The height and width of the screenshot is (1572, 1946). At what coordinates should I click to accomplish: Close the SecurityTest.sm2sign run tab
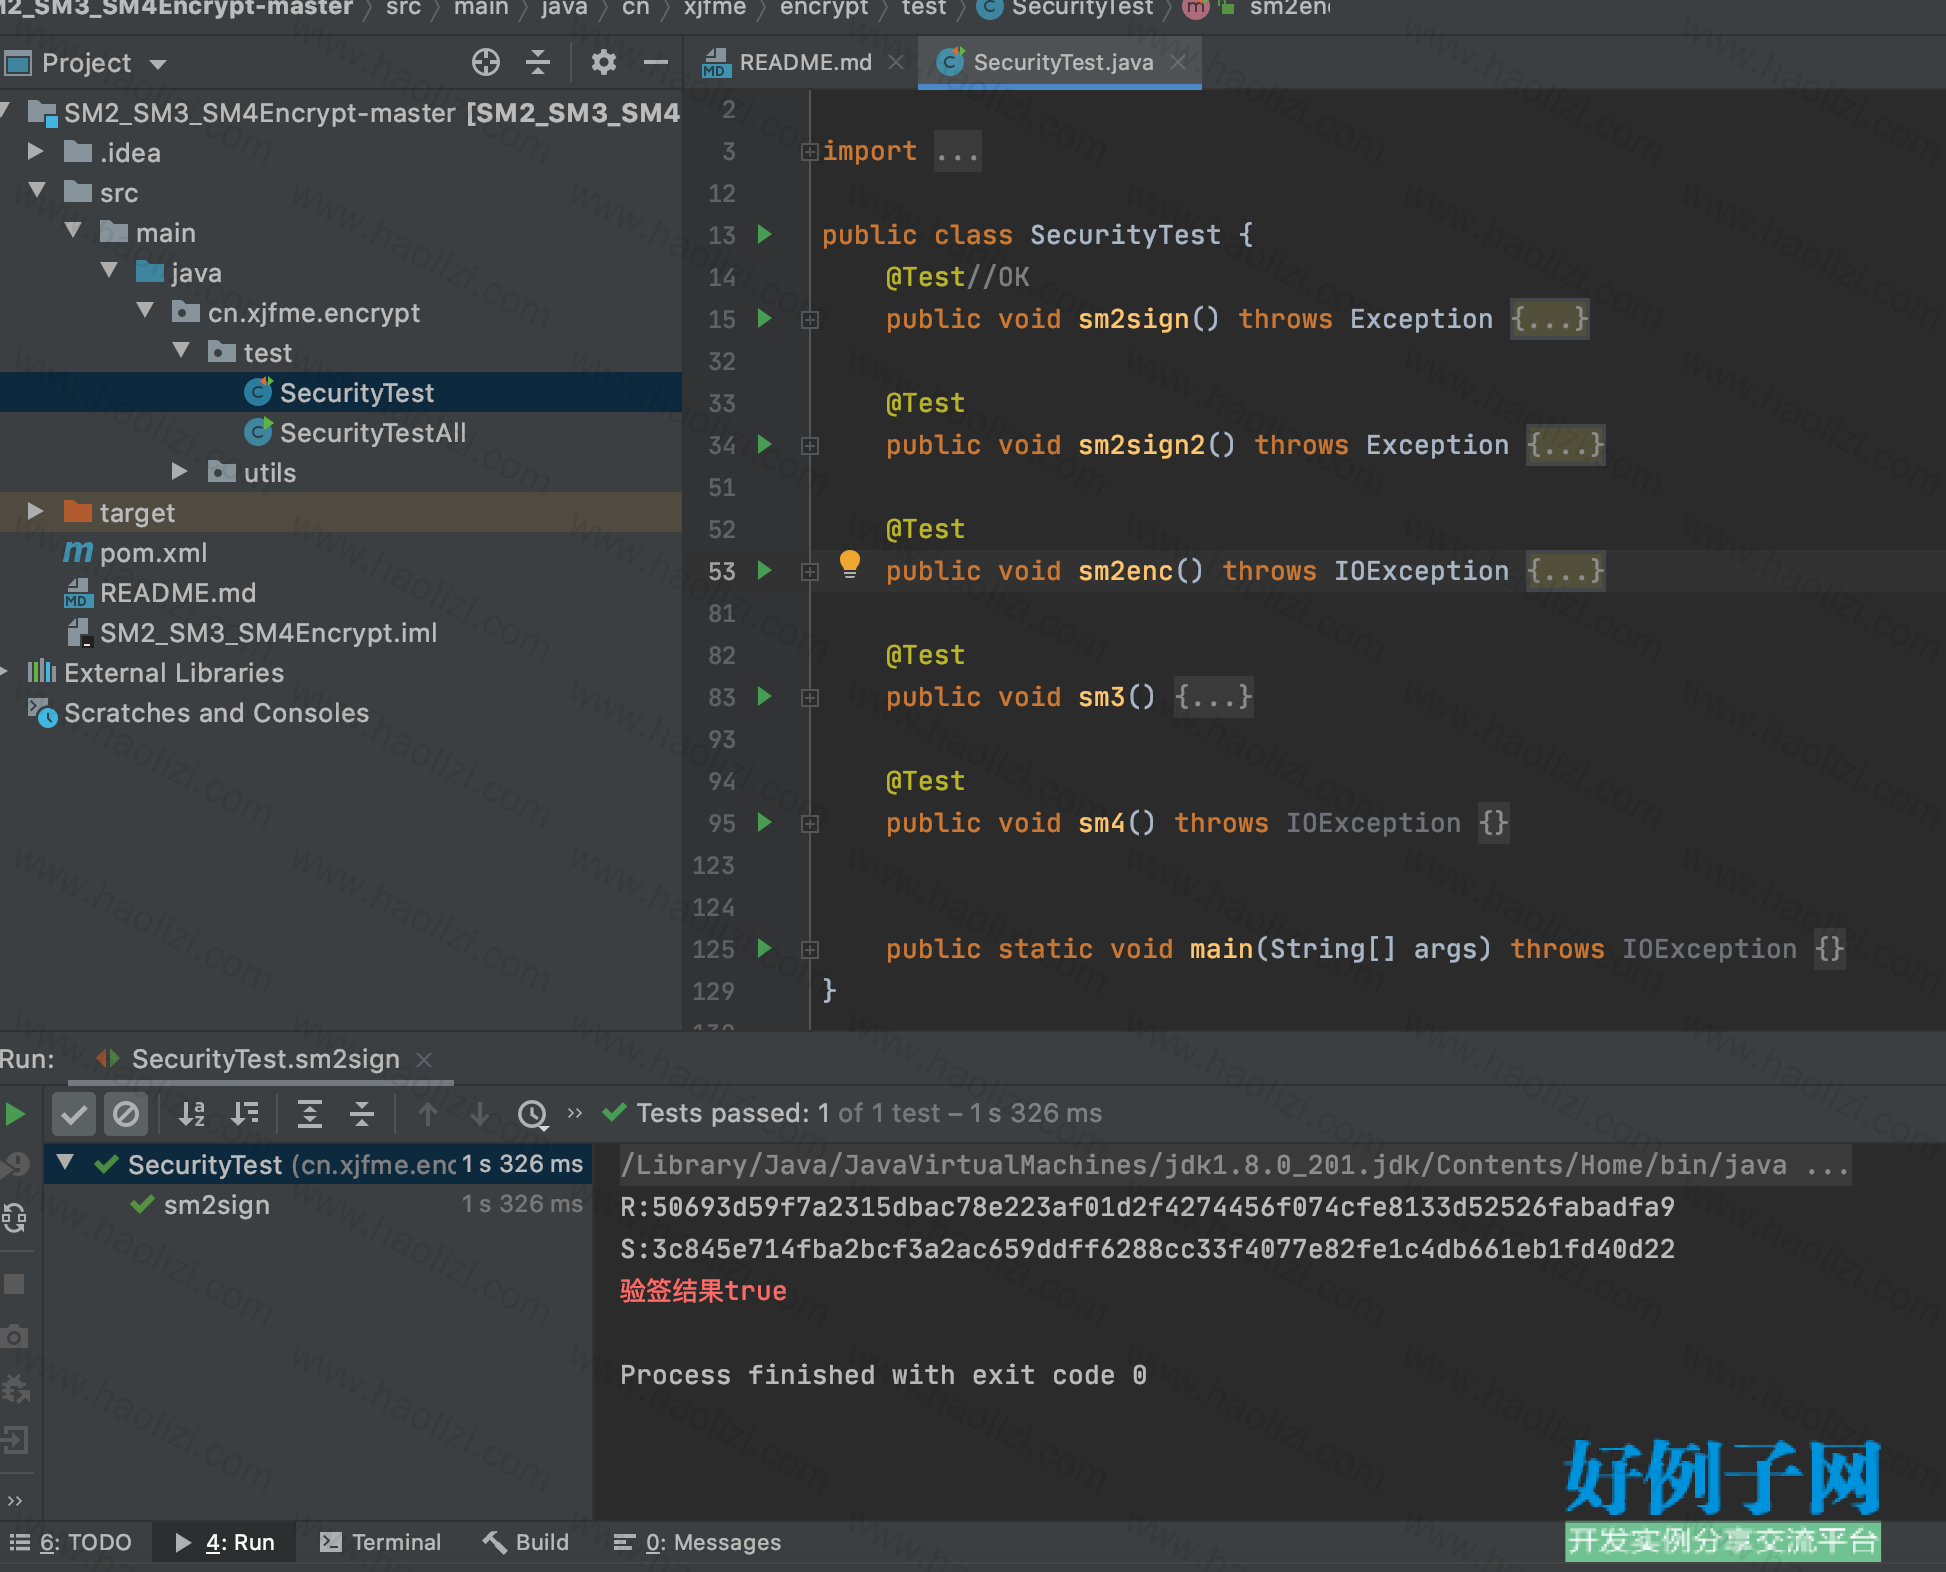point(424,1059)
